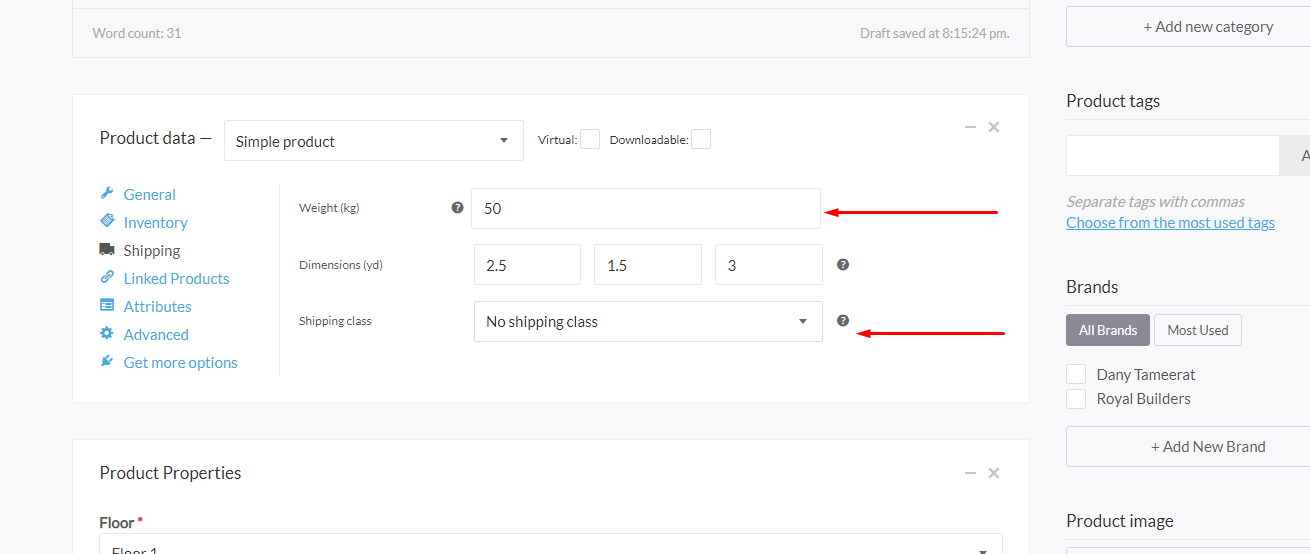Image resolution: width=1310 pixels, height=554 pixels.
Task: Switch to Most Used brands tab
Action: click(x=1197, y=331)
